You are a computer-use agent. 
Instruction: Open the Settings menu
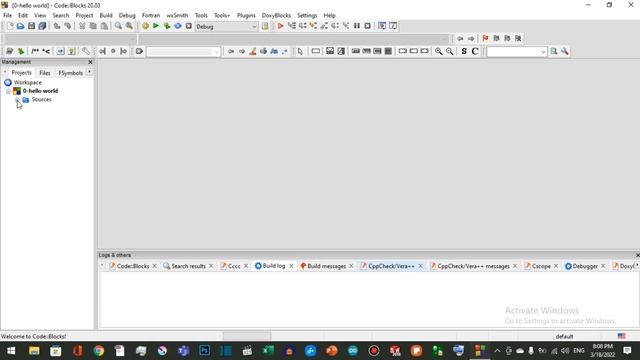(x=307, y=15)
